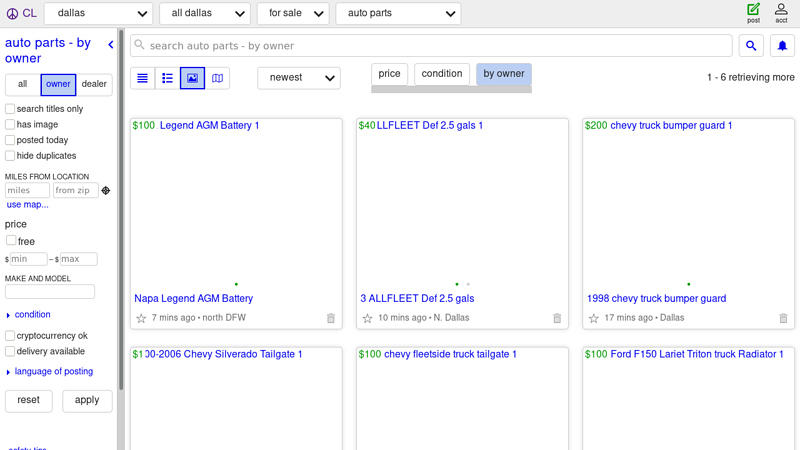
Task: Favorite the 3 ALLFLEET Def listing star
Action: point(367,318)
